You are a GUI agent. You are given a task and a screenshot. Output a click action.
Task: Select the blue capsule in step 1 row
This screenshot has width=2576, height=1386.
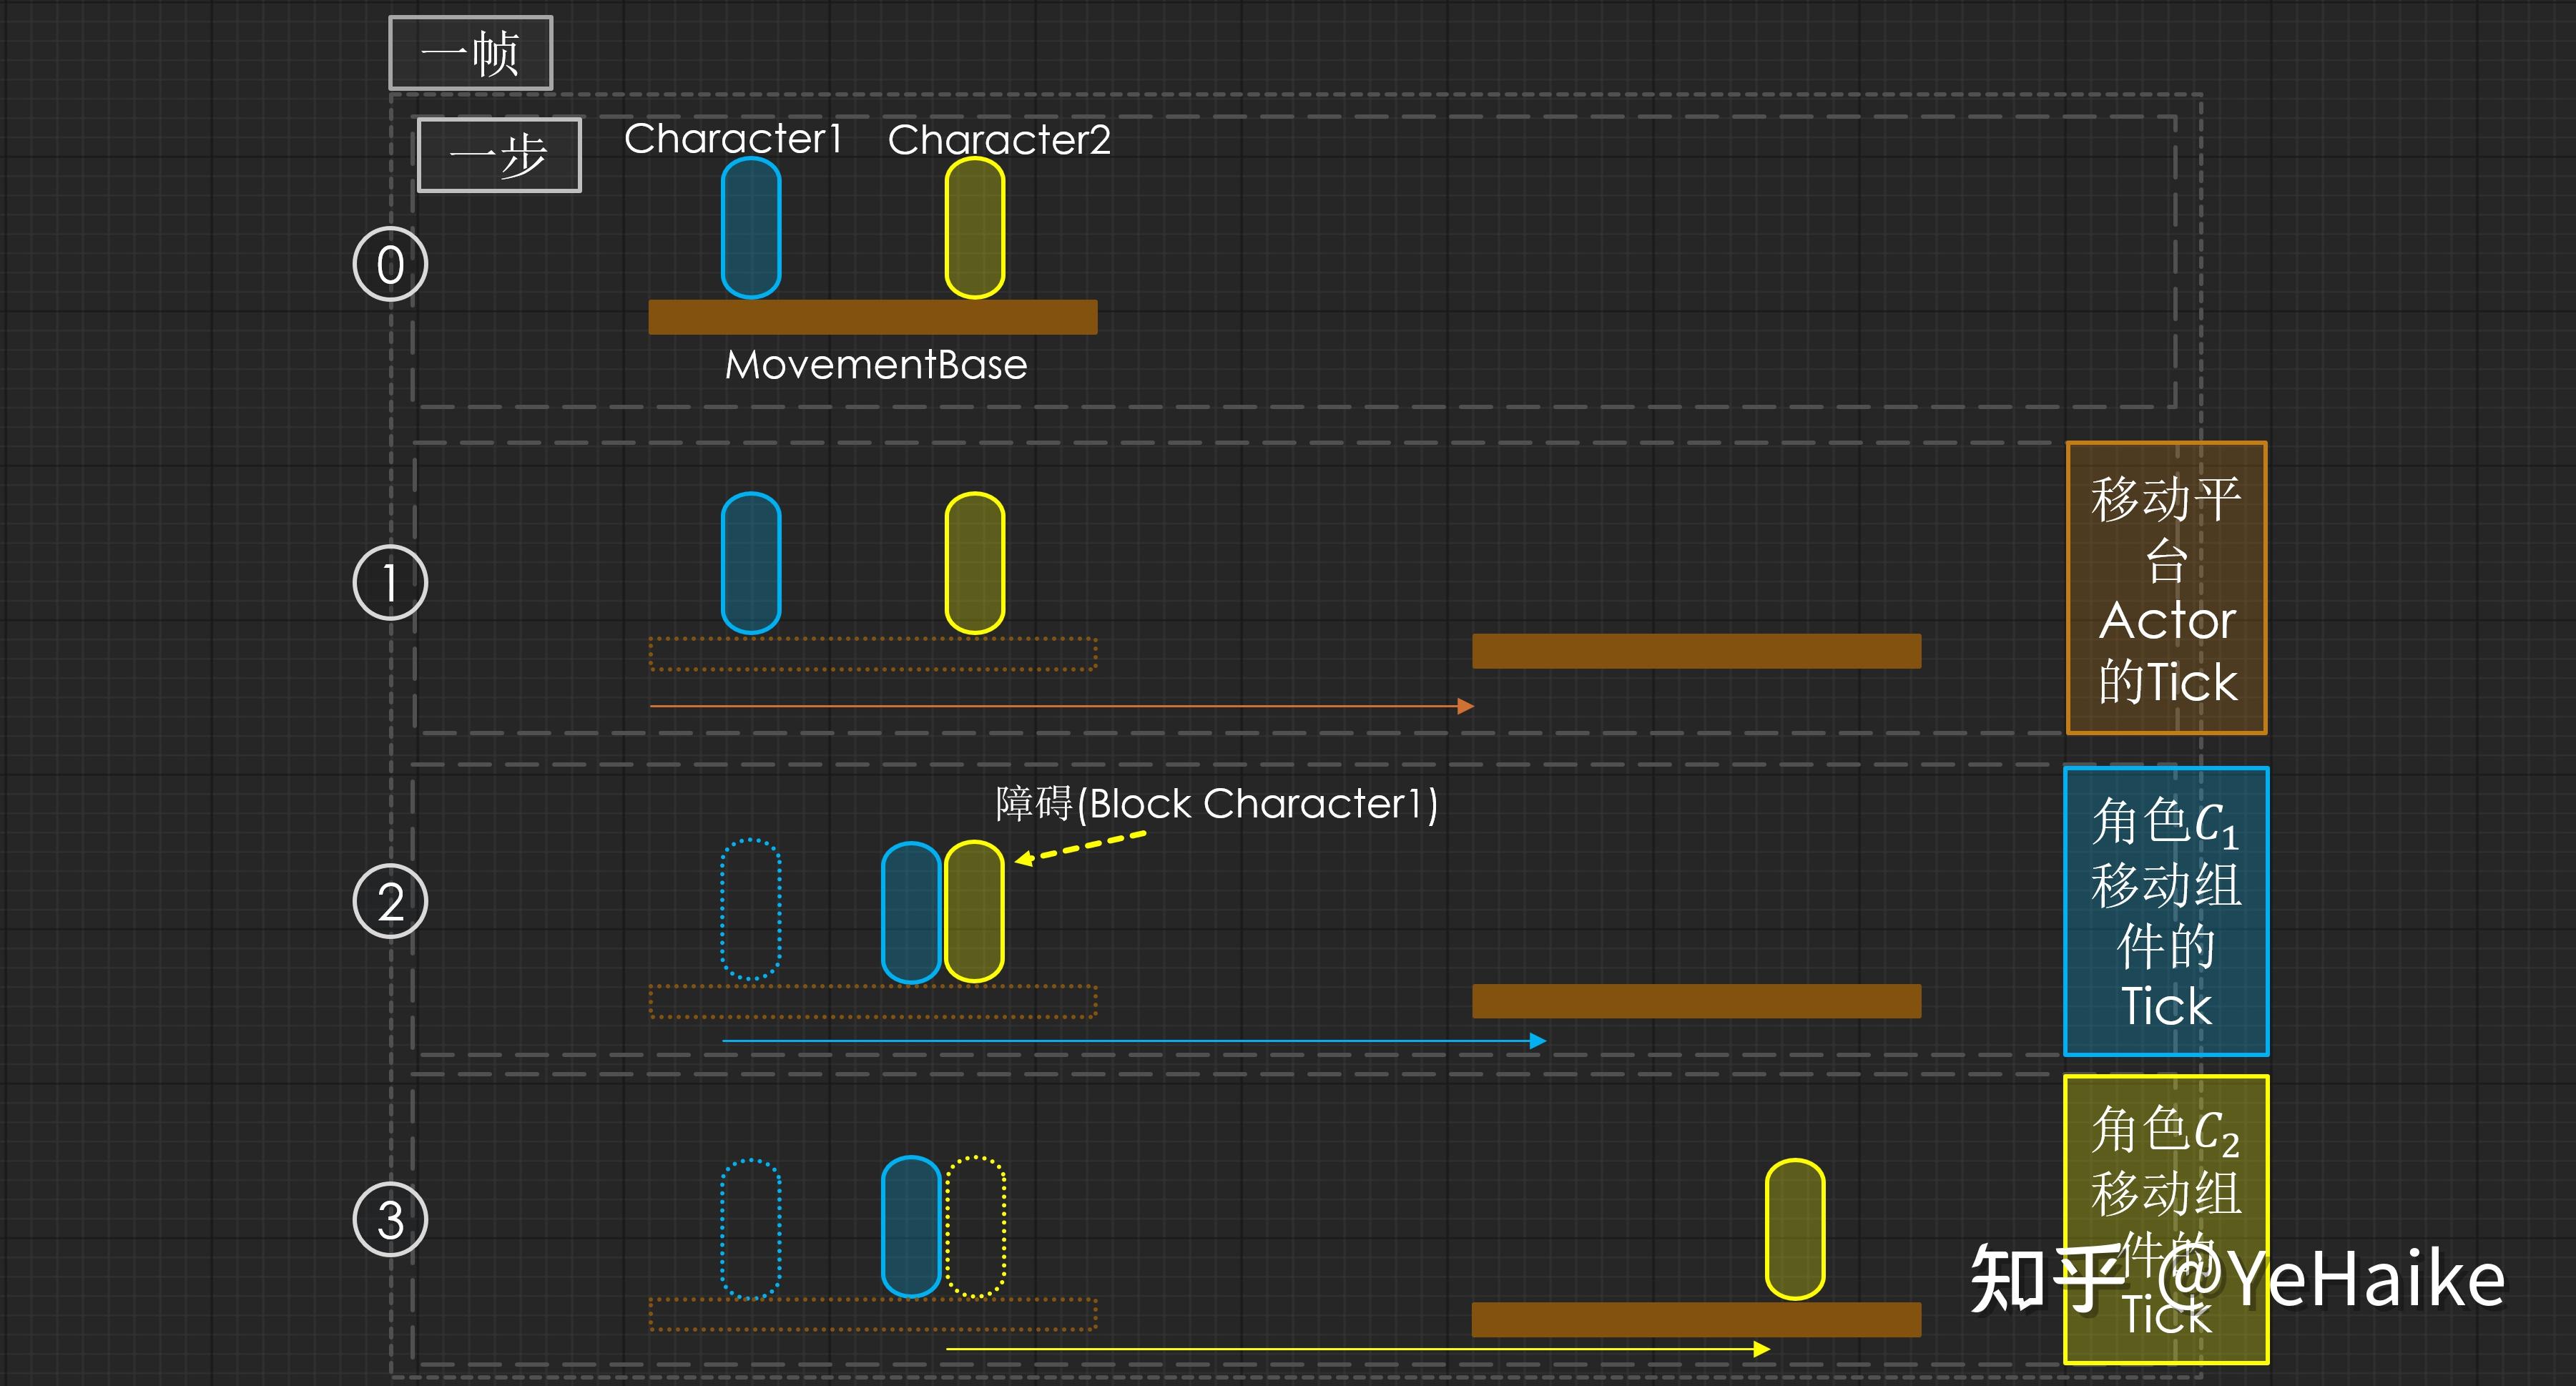pos(751,563)
